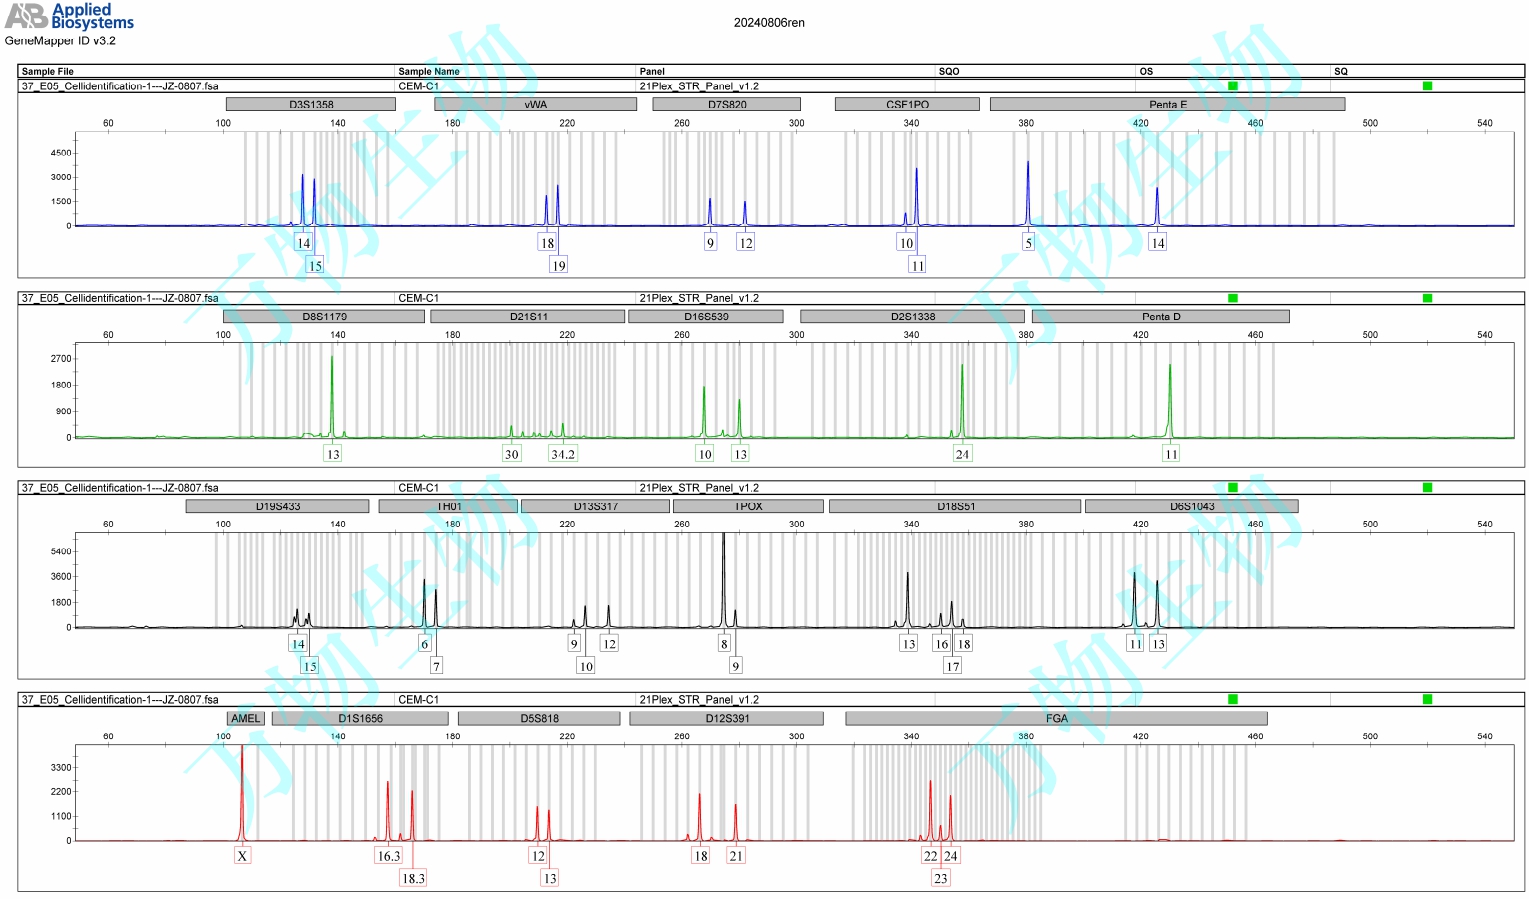Select the D18S51 locus header bar
Screen dimensions: 1529x899
[x=955, y=506]
